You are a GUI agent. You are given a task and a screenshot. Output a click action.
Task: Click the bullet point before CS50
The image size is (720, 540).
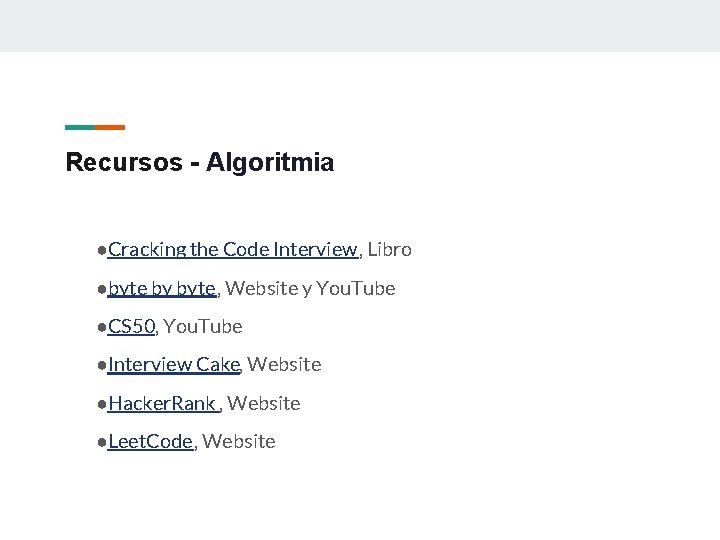pos(103,326)
